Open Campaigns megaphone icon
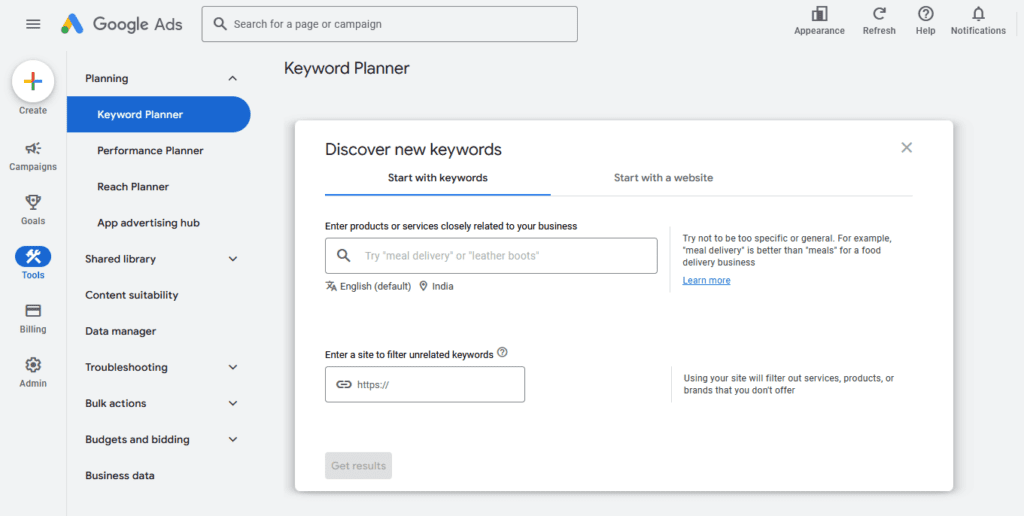The height and width of the screenshot is (516, 1024). (33, 149)
